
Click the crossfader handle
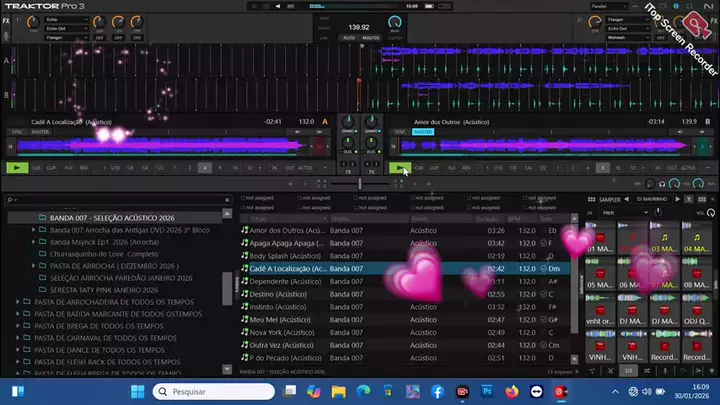pos(360,184)
